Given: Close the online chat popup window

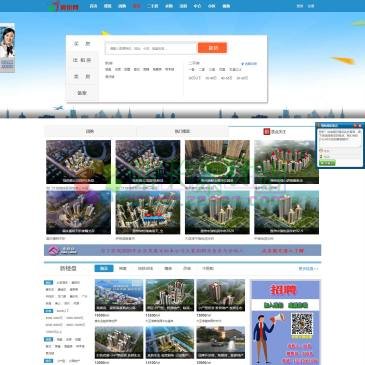Looking at the screenshot, I should tap(360, 125).
